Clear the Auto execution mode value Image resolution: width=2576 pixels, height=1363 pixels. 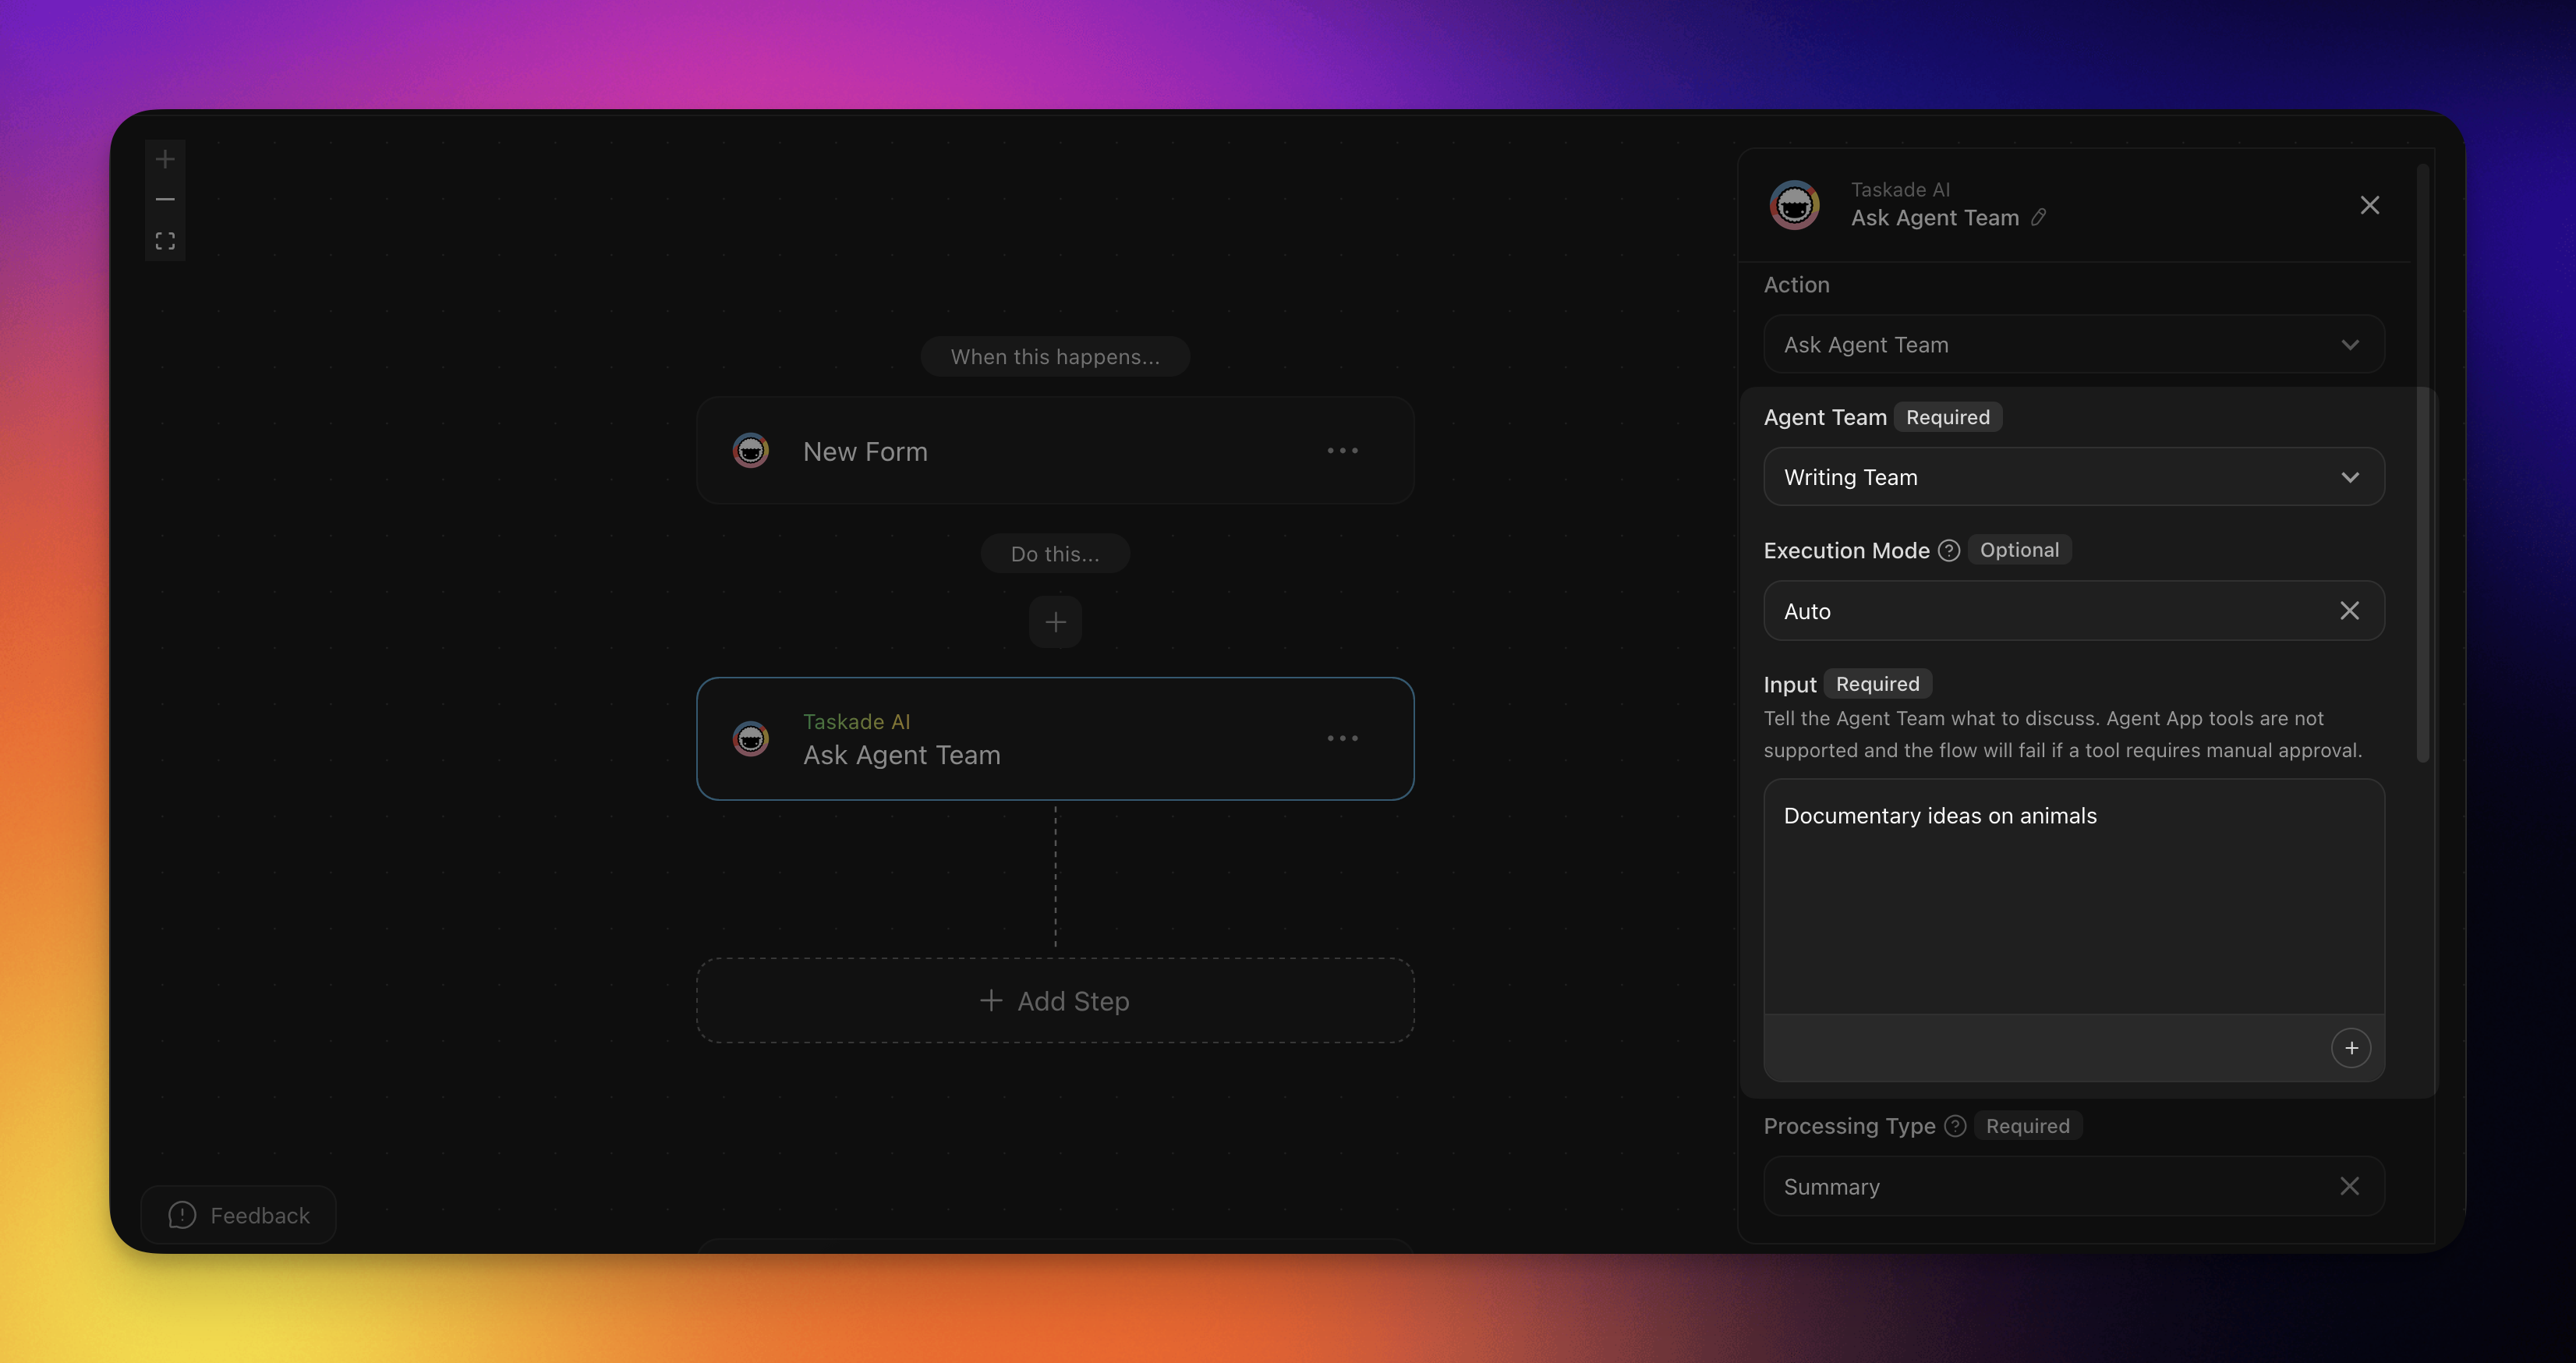point(2349,611)
